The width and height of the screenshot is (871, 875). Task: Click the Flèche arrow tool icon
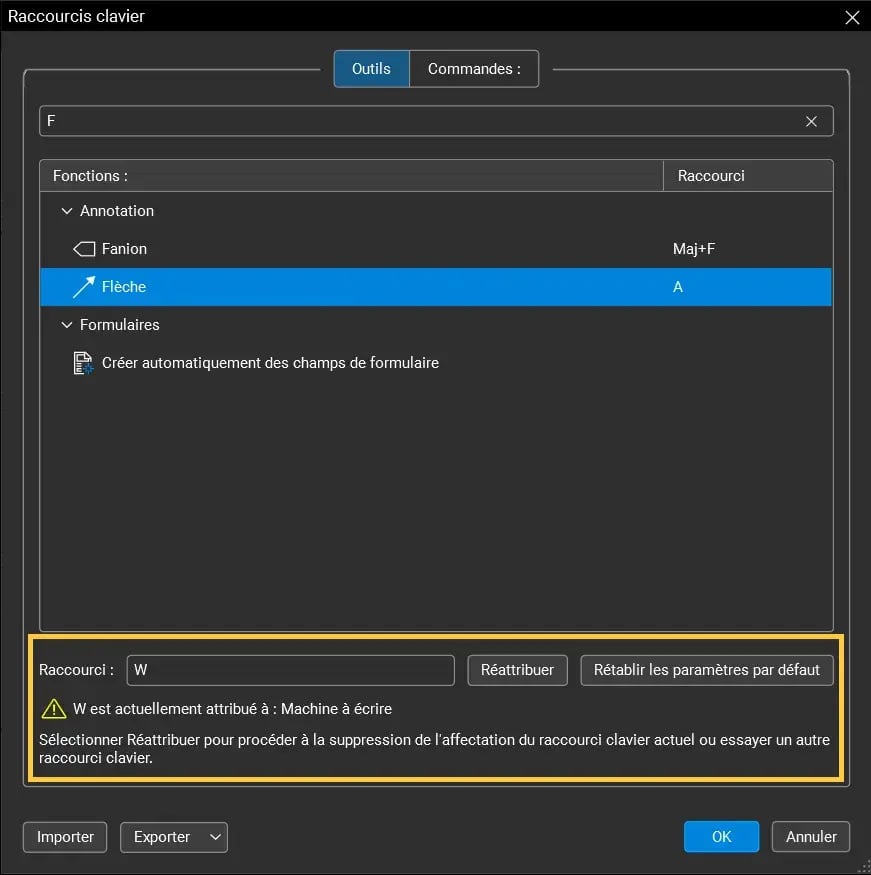(84, 287)
